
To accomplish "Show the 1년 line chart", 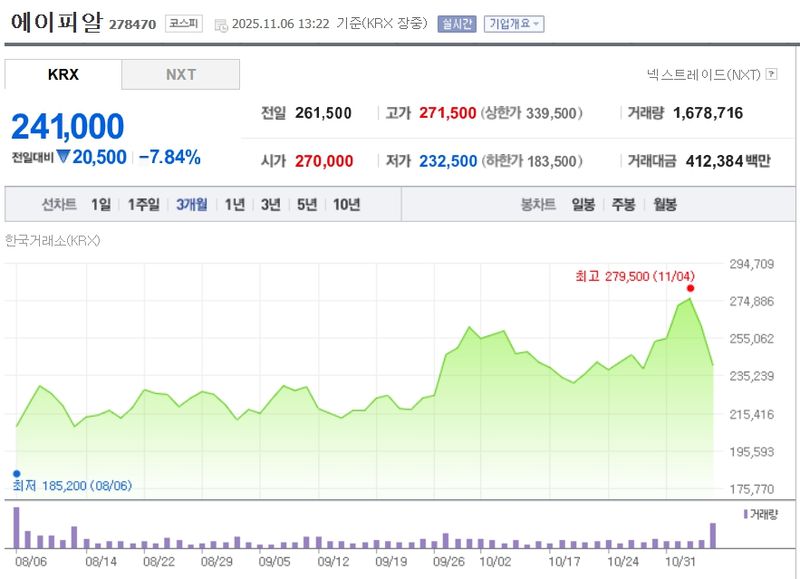I will tap(235, 204).
